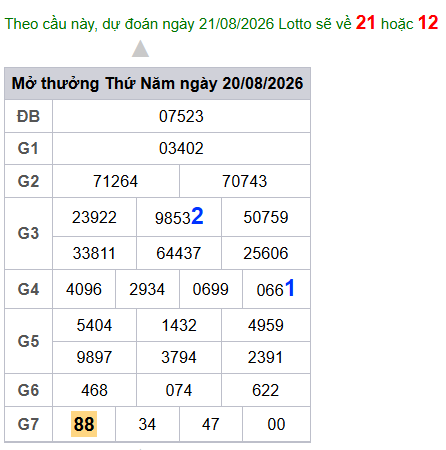Click G3 number 98532 with blue digit
This screenshot has width=446, height=450.
(179, 217)
